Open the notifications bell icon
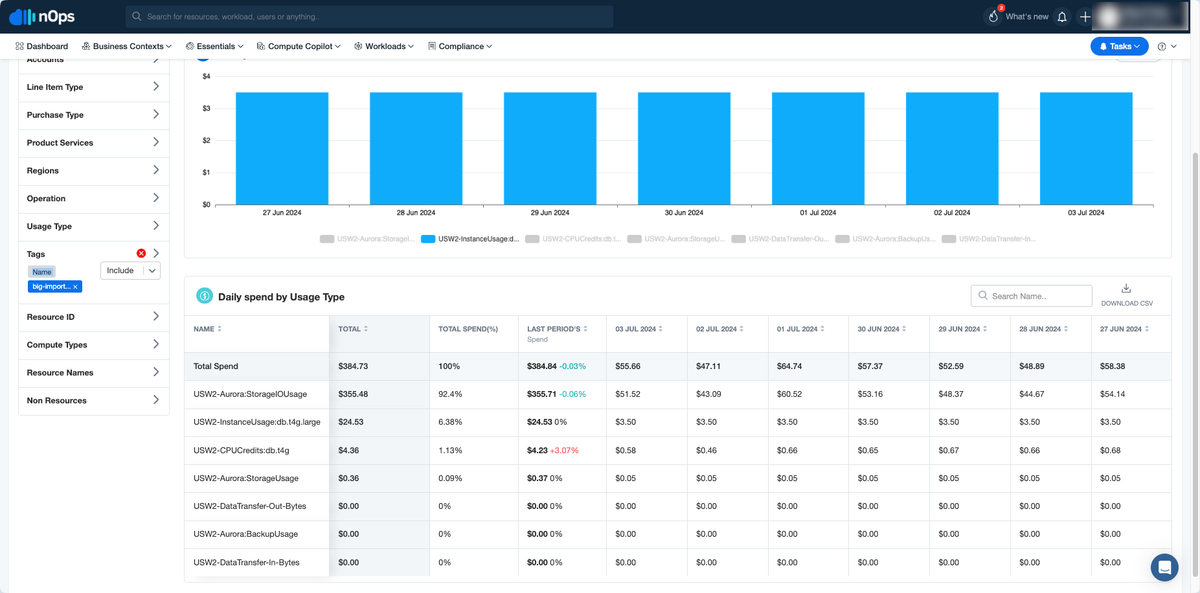 click(1062, 17)
